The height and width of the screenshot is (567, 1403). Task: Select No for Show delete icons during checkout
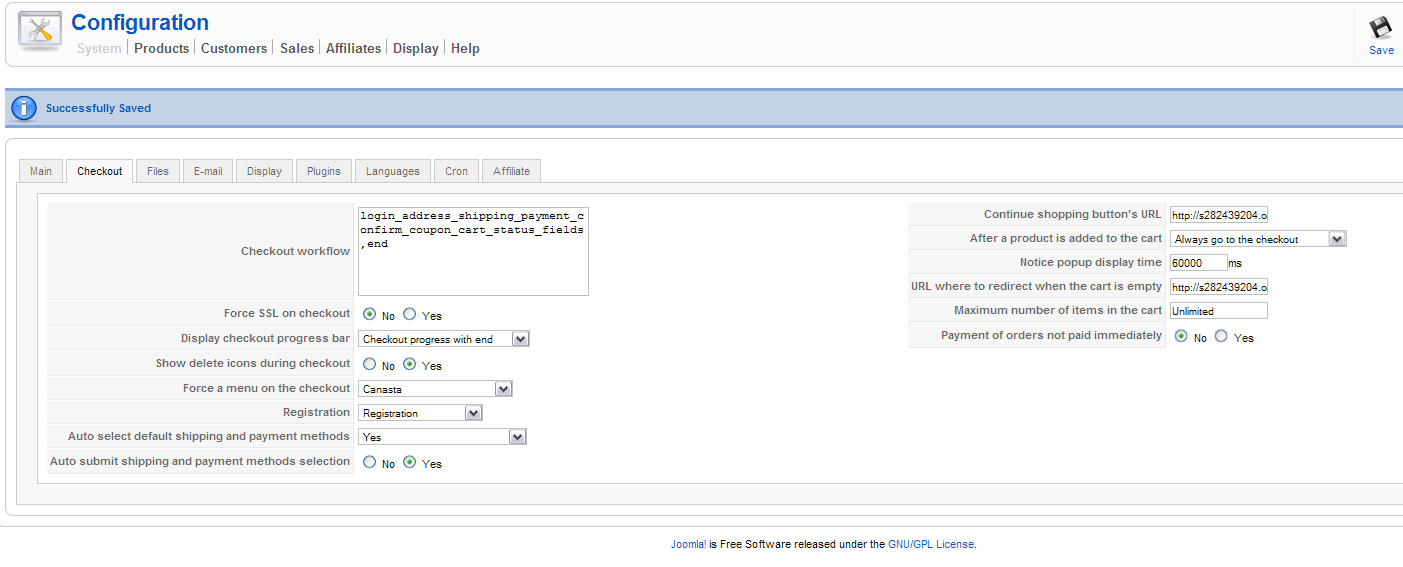pos(370,364)
